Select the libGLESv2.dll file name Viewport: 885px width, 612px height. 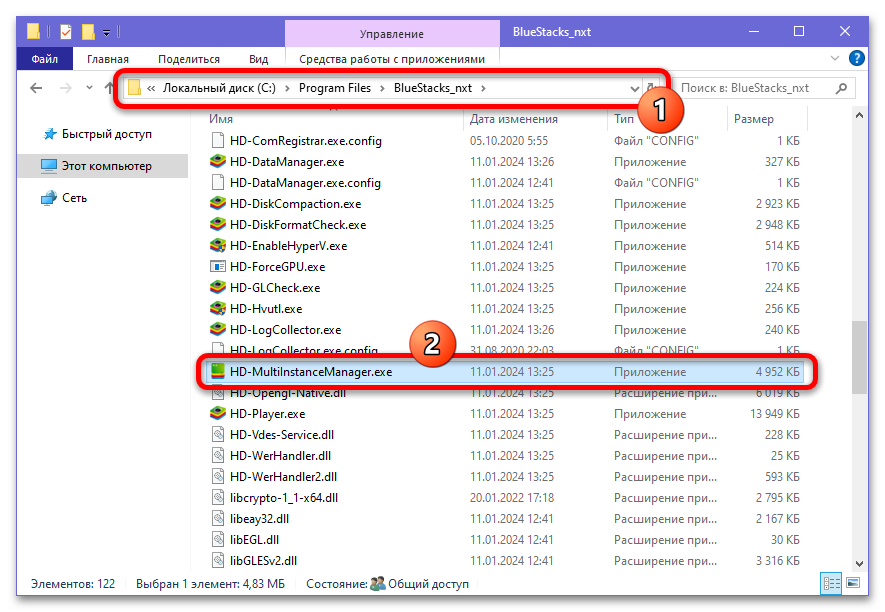264,561
